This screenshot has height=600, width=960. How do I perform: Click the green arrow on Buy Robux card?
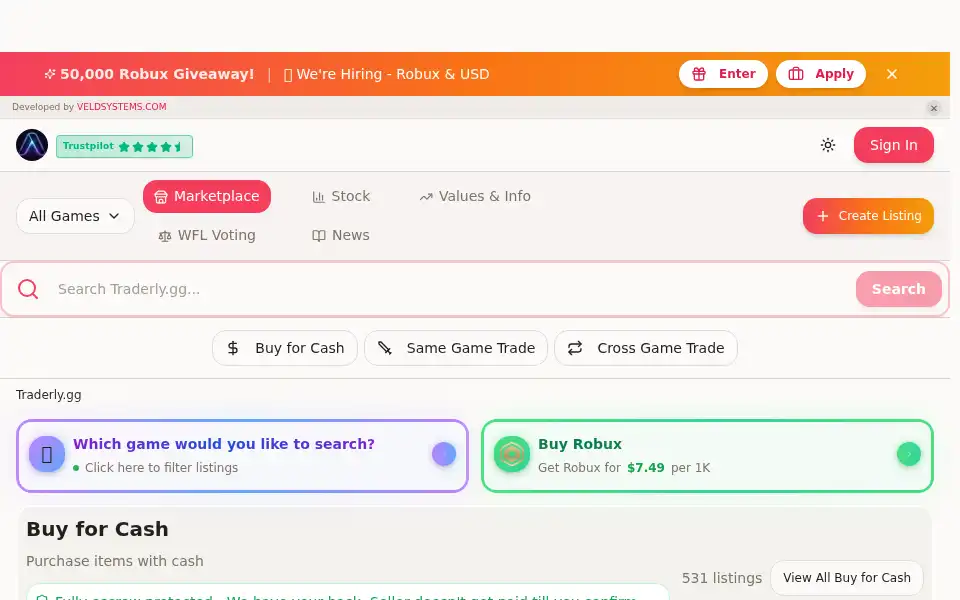909,454
